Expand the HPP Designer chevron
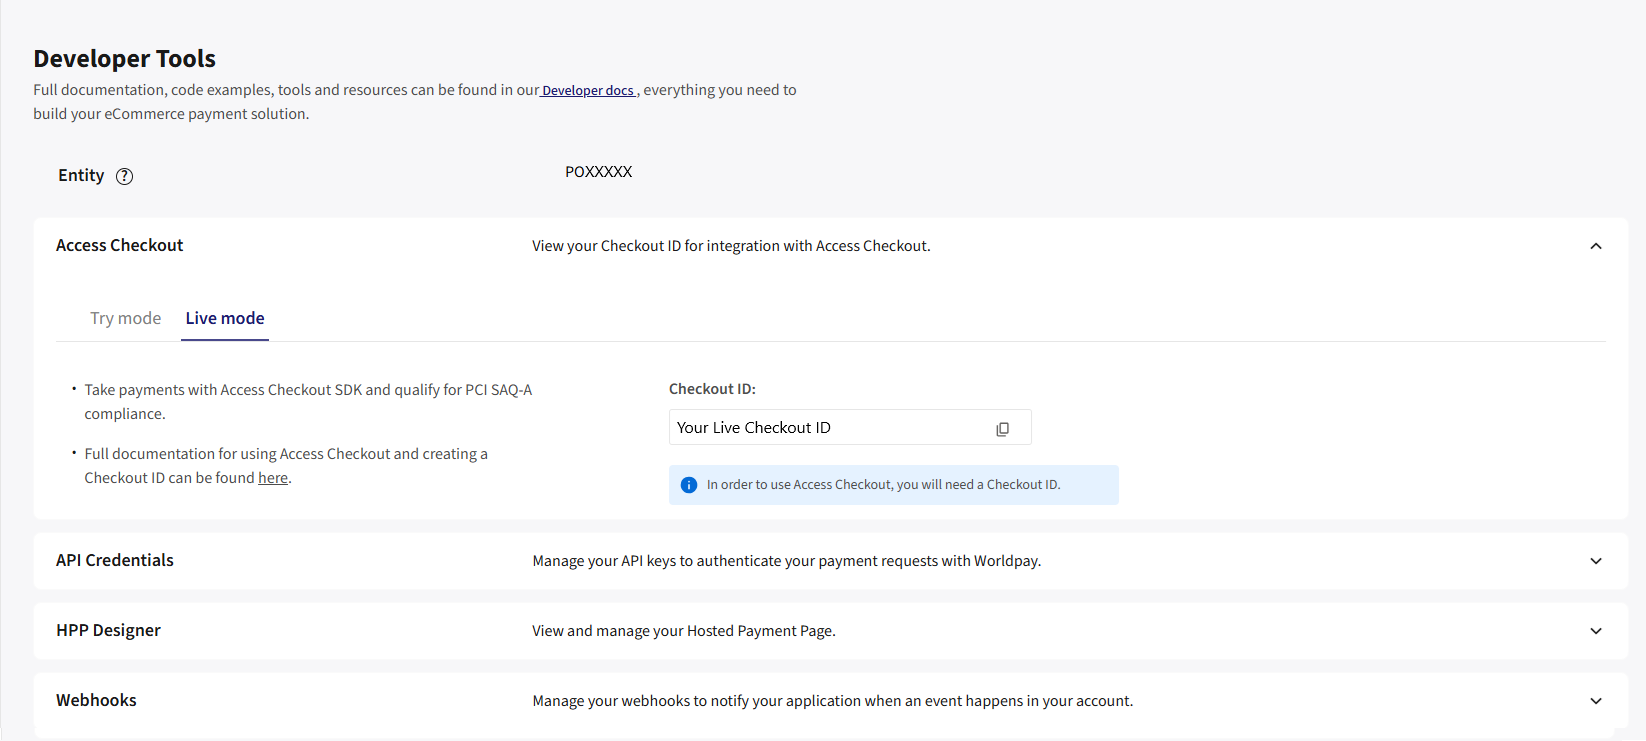The image size is (1646, 741). (1596, 631)
